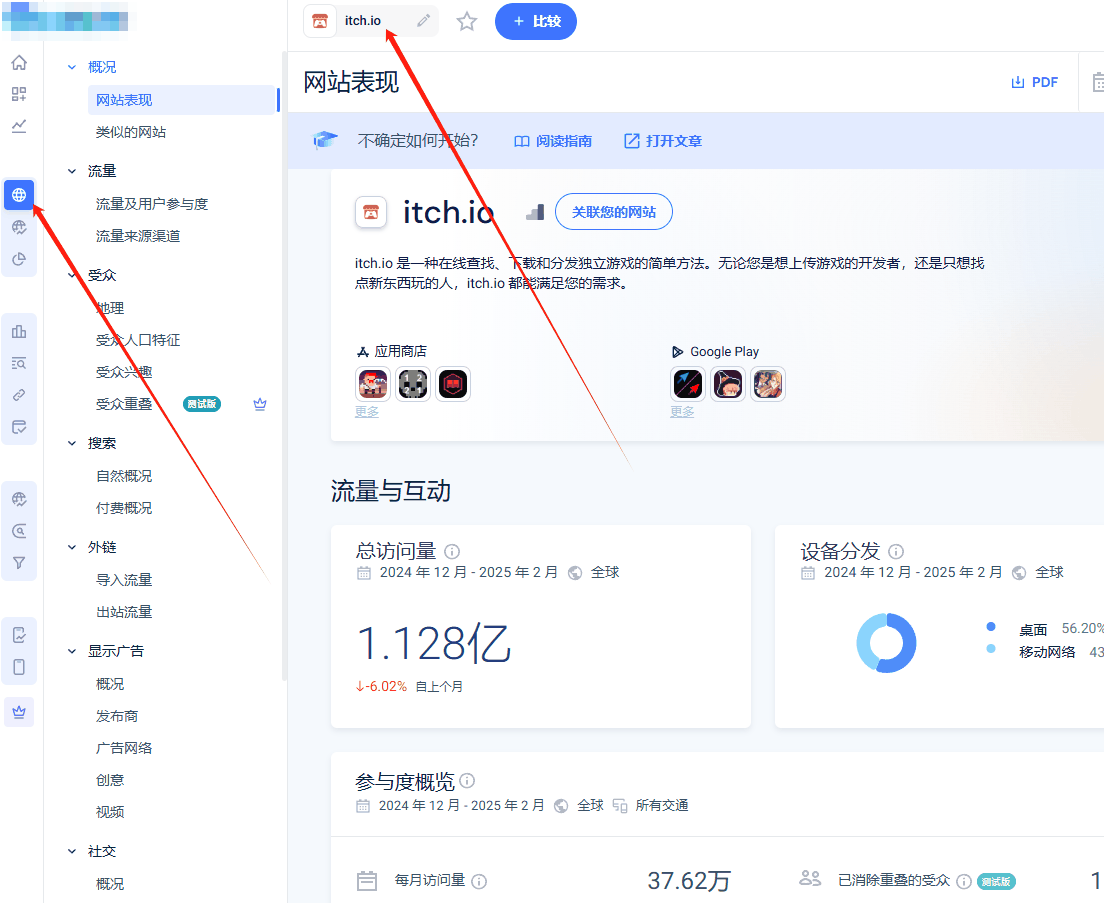
Task: Collapse the 外链 section chevron
Action: [x=72, y=548]
